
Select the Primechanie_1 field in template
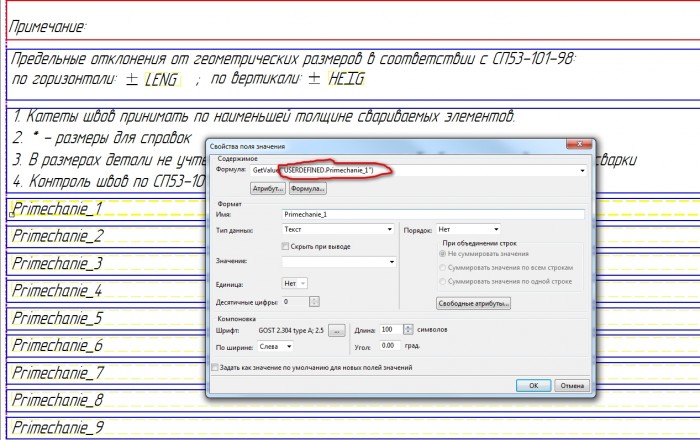pyautogui.click(x=57, y=208)
